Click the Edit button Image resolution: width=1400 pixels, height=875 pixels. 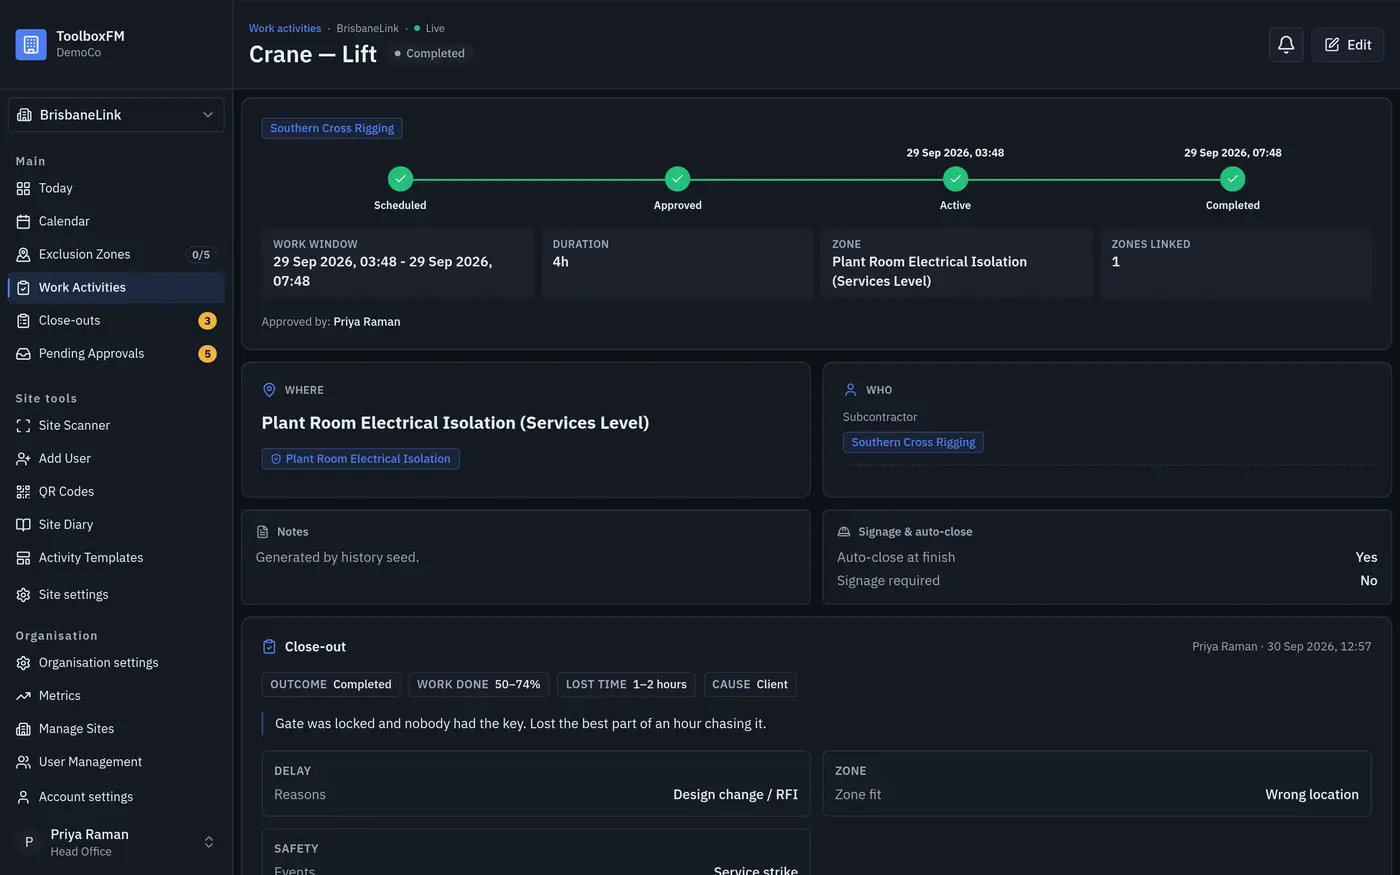1348,44
